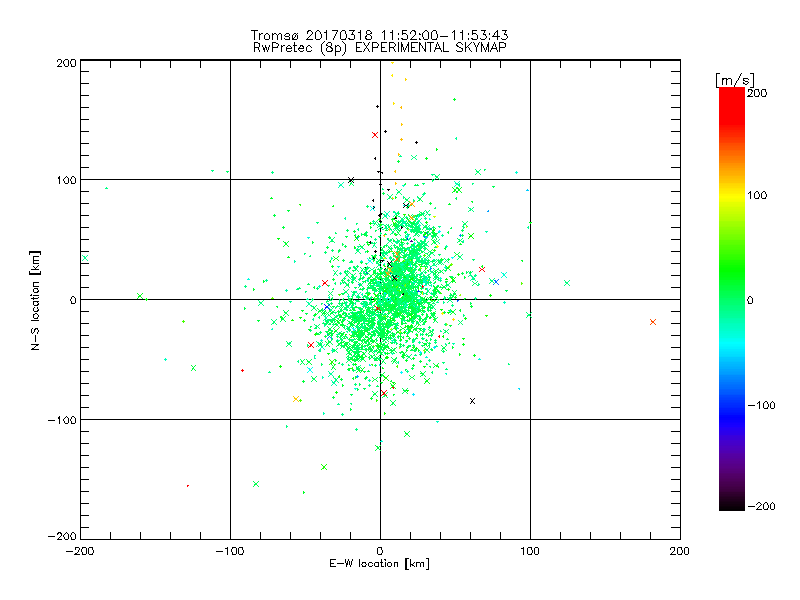Select the 'N-S location [km]' axis label
Viewport: 800px width, 600px height.
35,300
